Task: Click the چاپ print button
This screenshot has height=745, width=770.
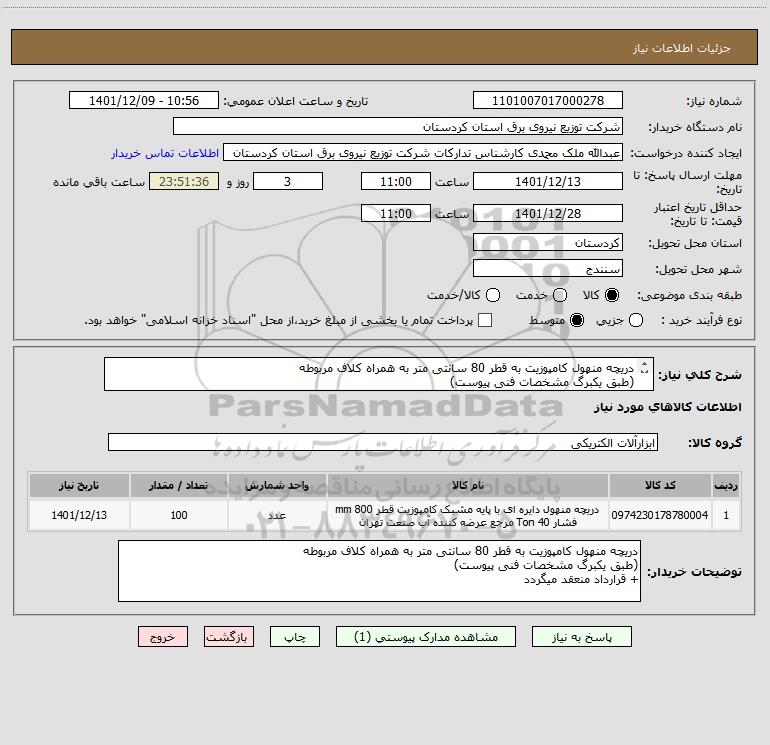Action: pyautogui.click(x=295, y=637)
